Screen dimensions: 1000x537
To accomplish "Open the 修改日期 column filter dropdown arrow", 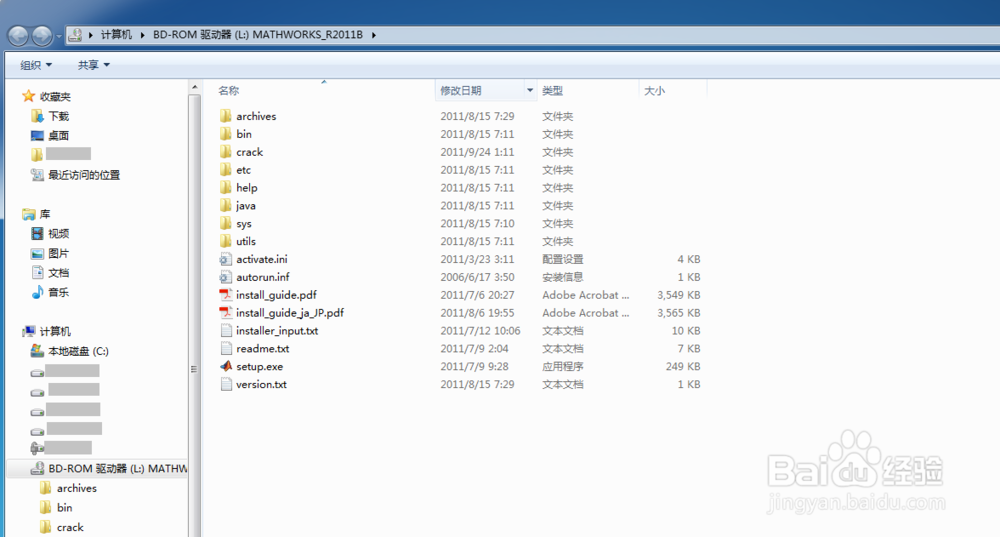I will [530, 91].
